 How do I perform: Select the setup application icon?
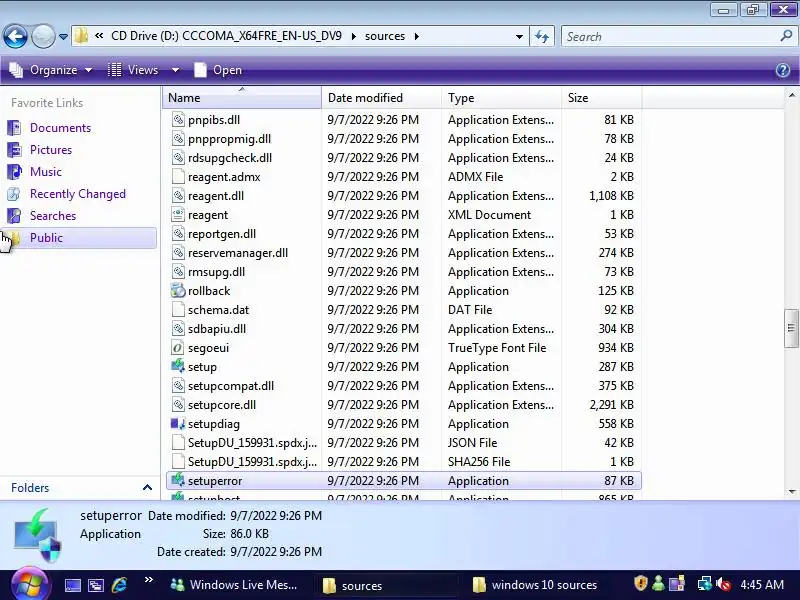pos(178,366)
